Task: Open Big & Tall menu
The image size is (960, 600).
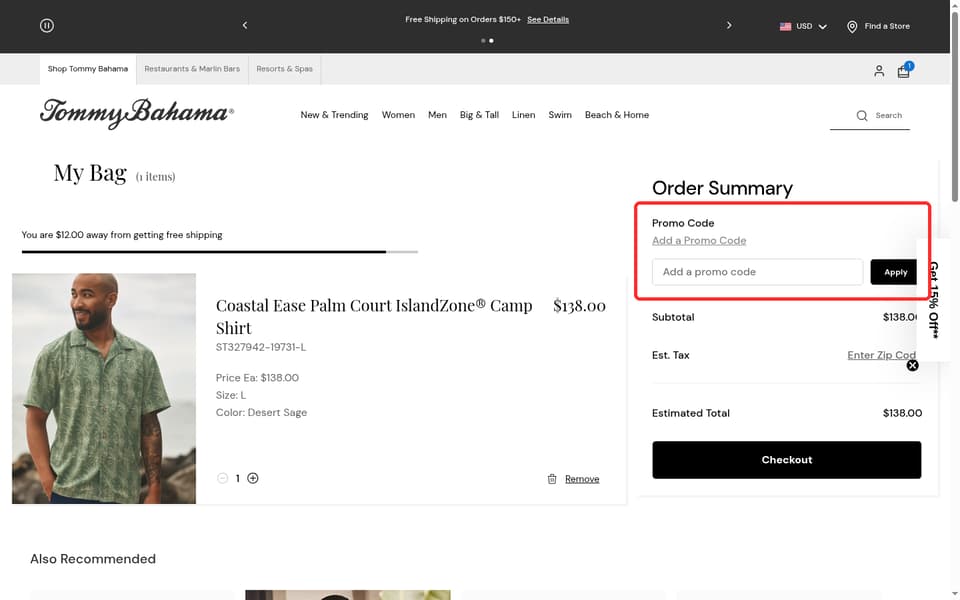Action: tap(479, 115)
